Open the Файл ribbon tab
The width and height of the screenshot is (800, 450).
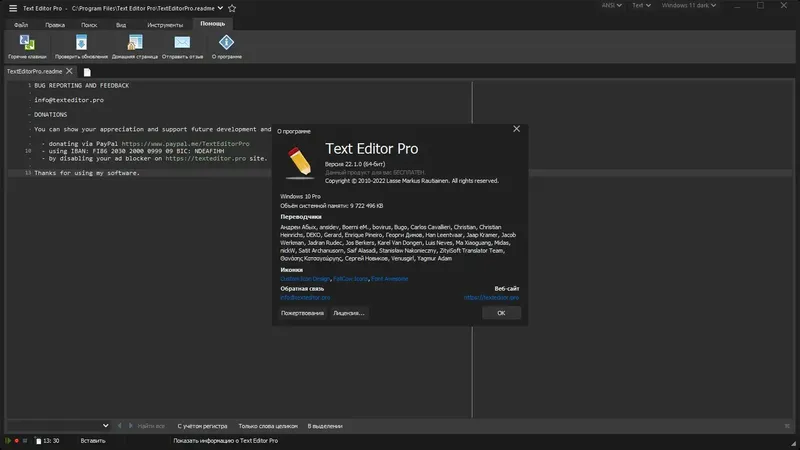(x=21, y=25)
